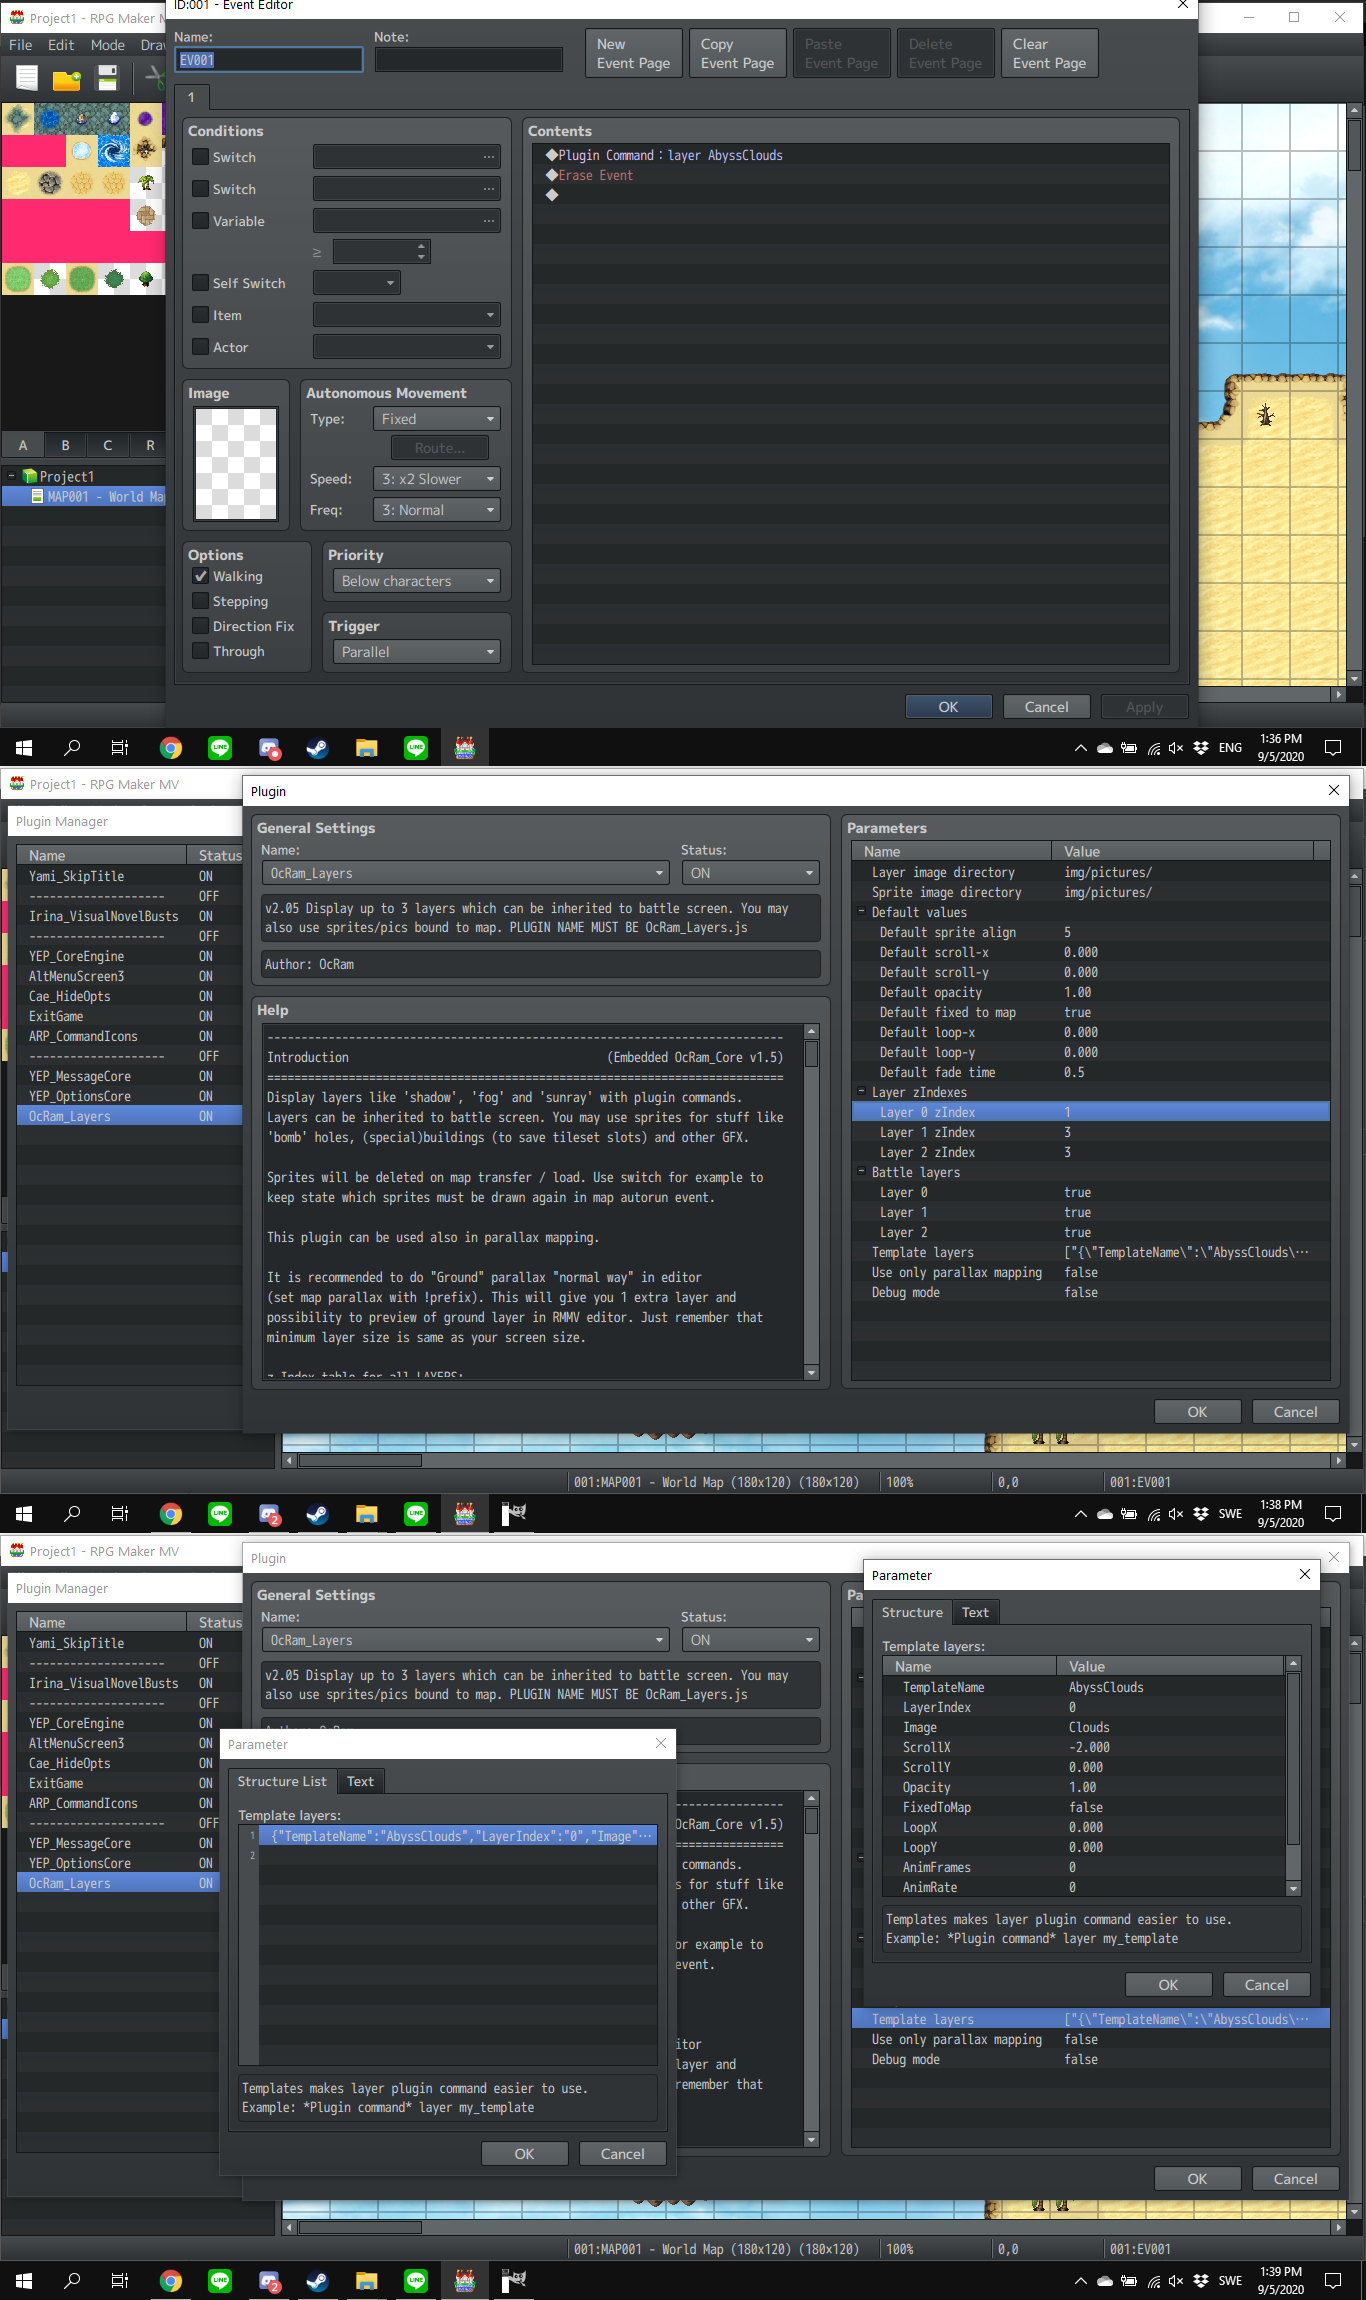Screen dimensions: 1366x2300
Task: Click the green cube icon beside Project1
Action: (29, 477)
